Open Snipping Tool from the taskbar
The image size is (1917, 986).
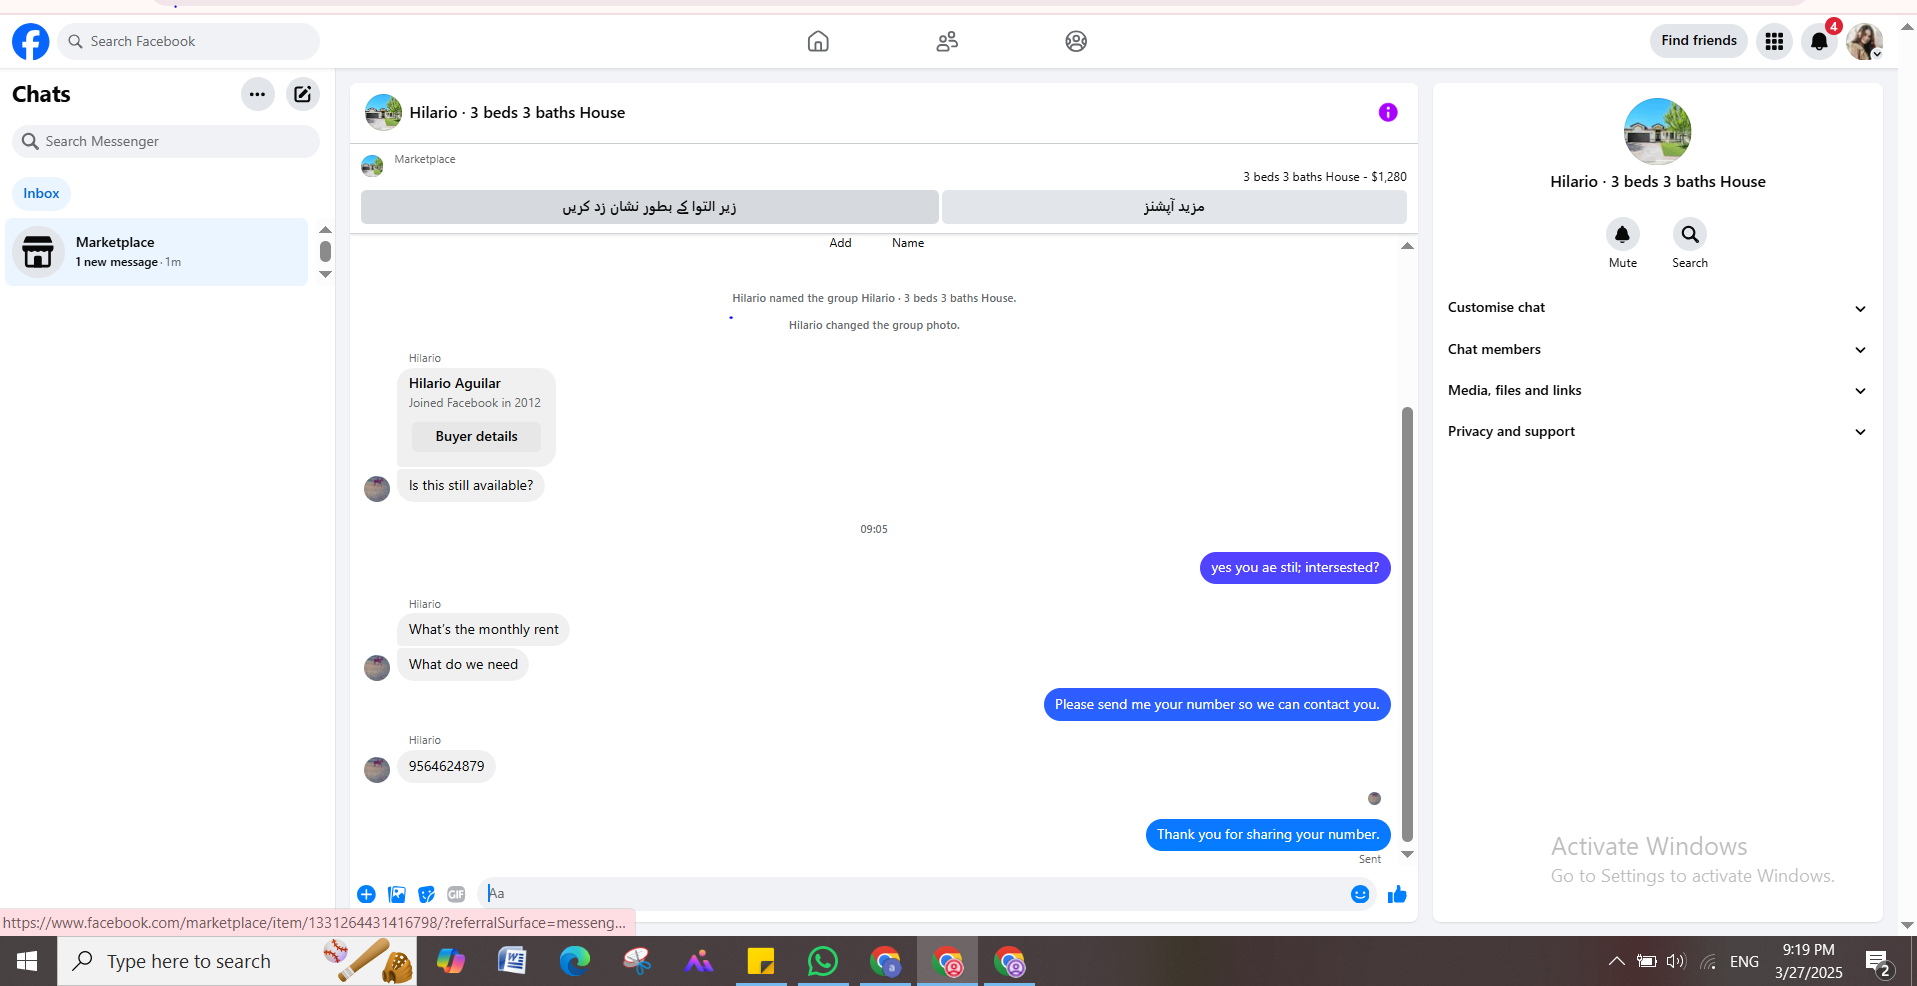[636, 961]
